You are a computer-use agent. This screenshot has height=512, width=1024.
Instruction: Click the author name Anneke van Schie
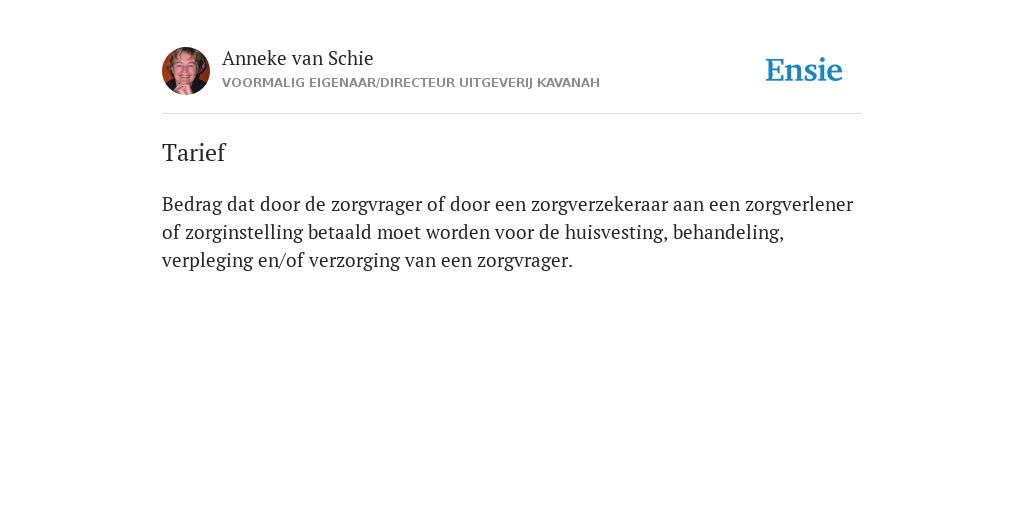pos(298,58)
